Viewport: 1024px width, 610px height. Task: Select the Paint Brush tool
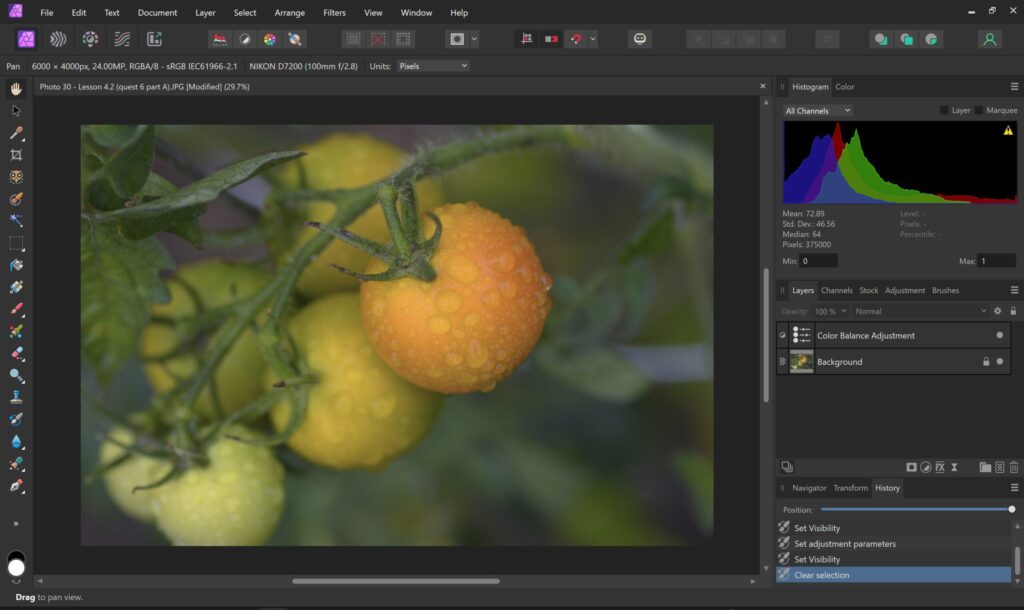(x=16, y=309)
